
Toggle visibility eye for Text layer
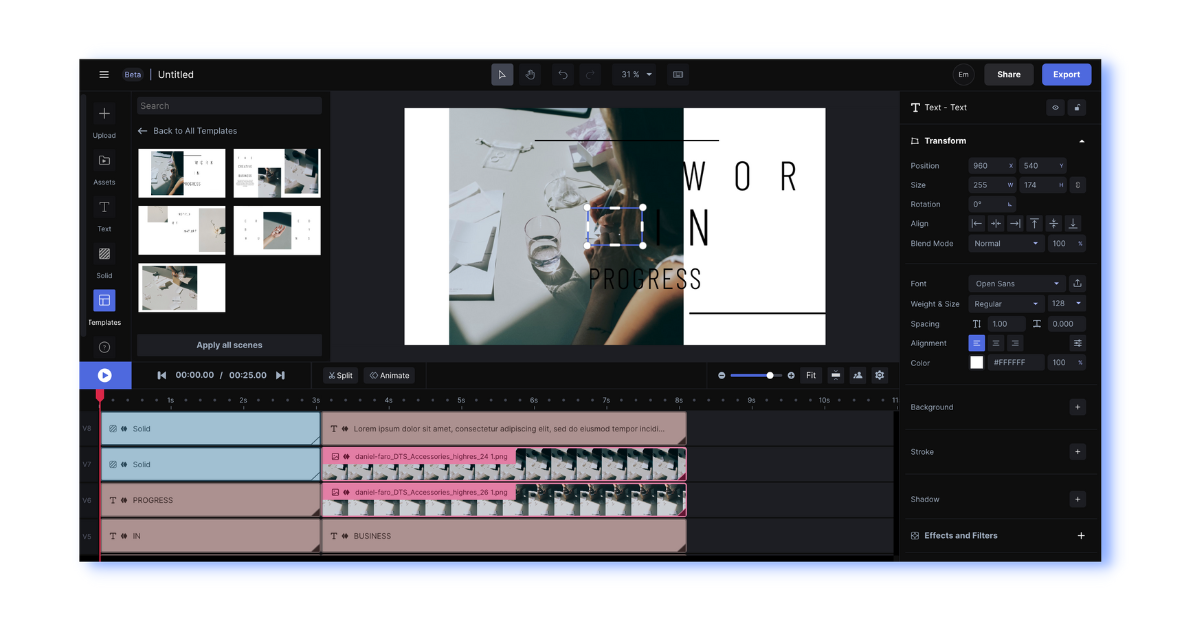pos(1055,107)
